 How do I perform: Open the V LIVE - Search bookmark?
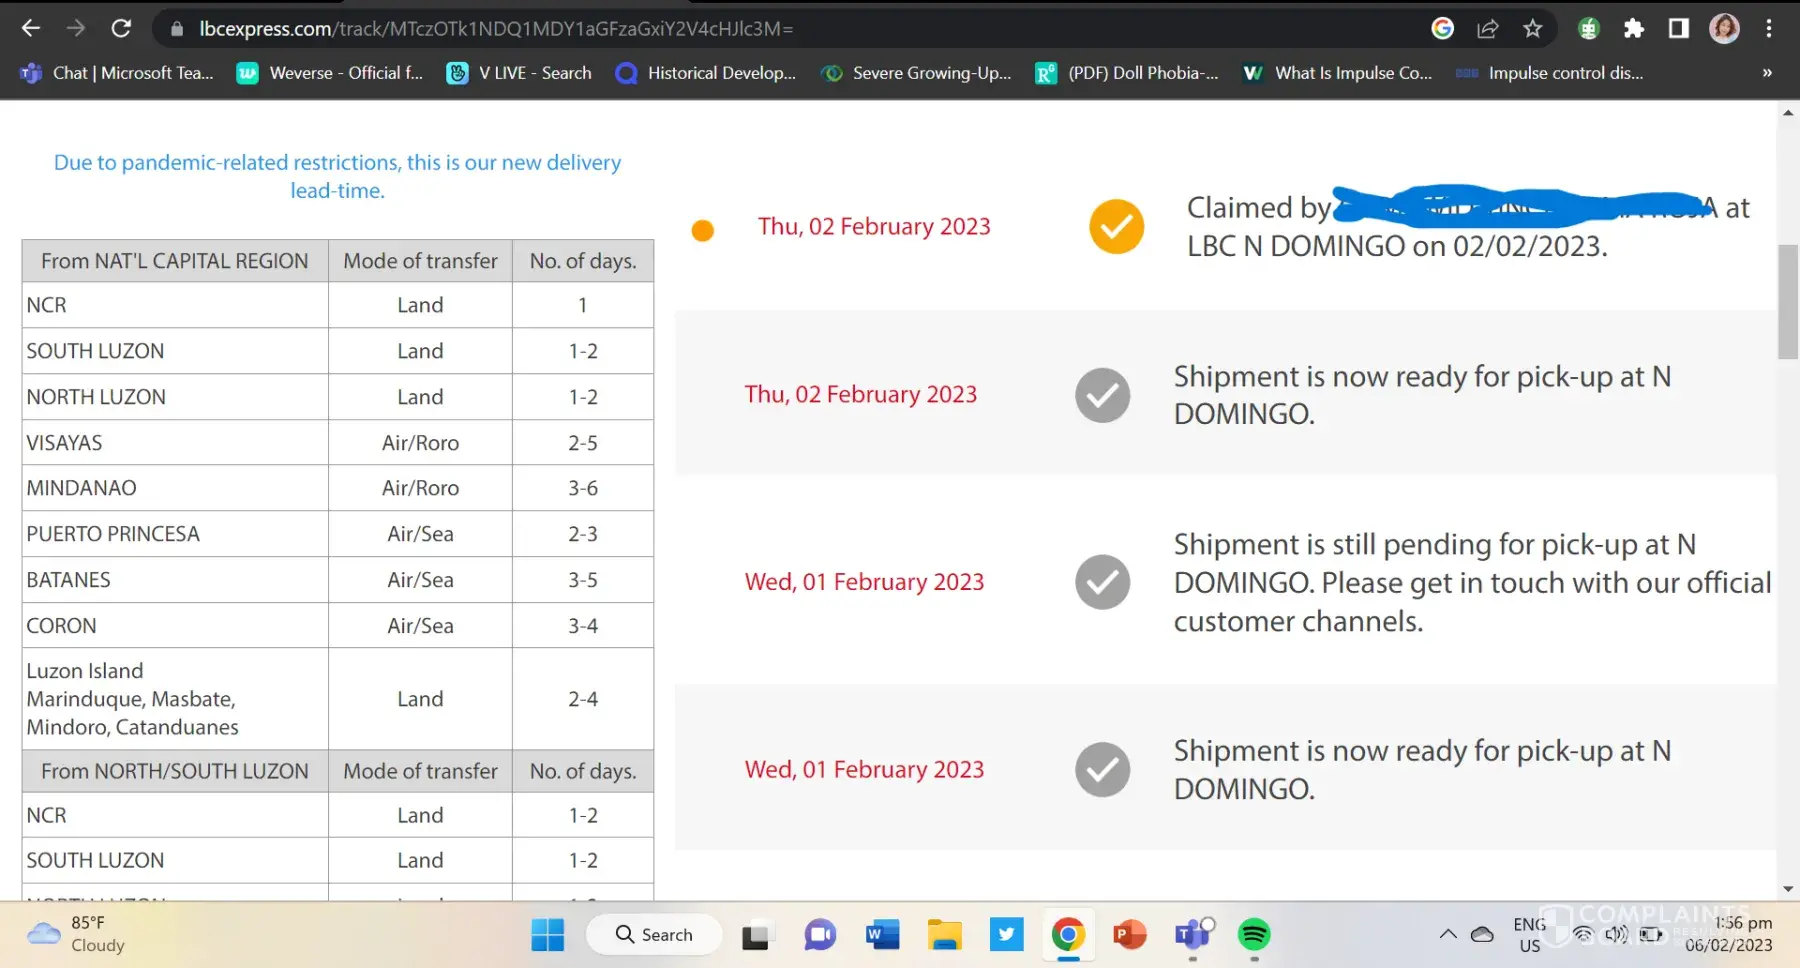pyautogui.click(x=519, y=73)
